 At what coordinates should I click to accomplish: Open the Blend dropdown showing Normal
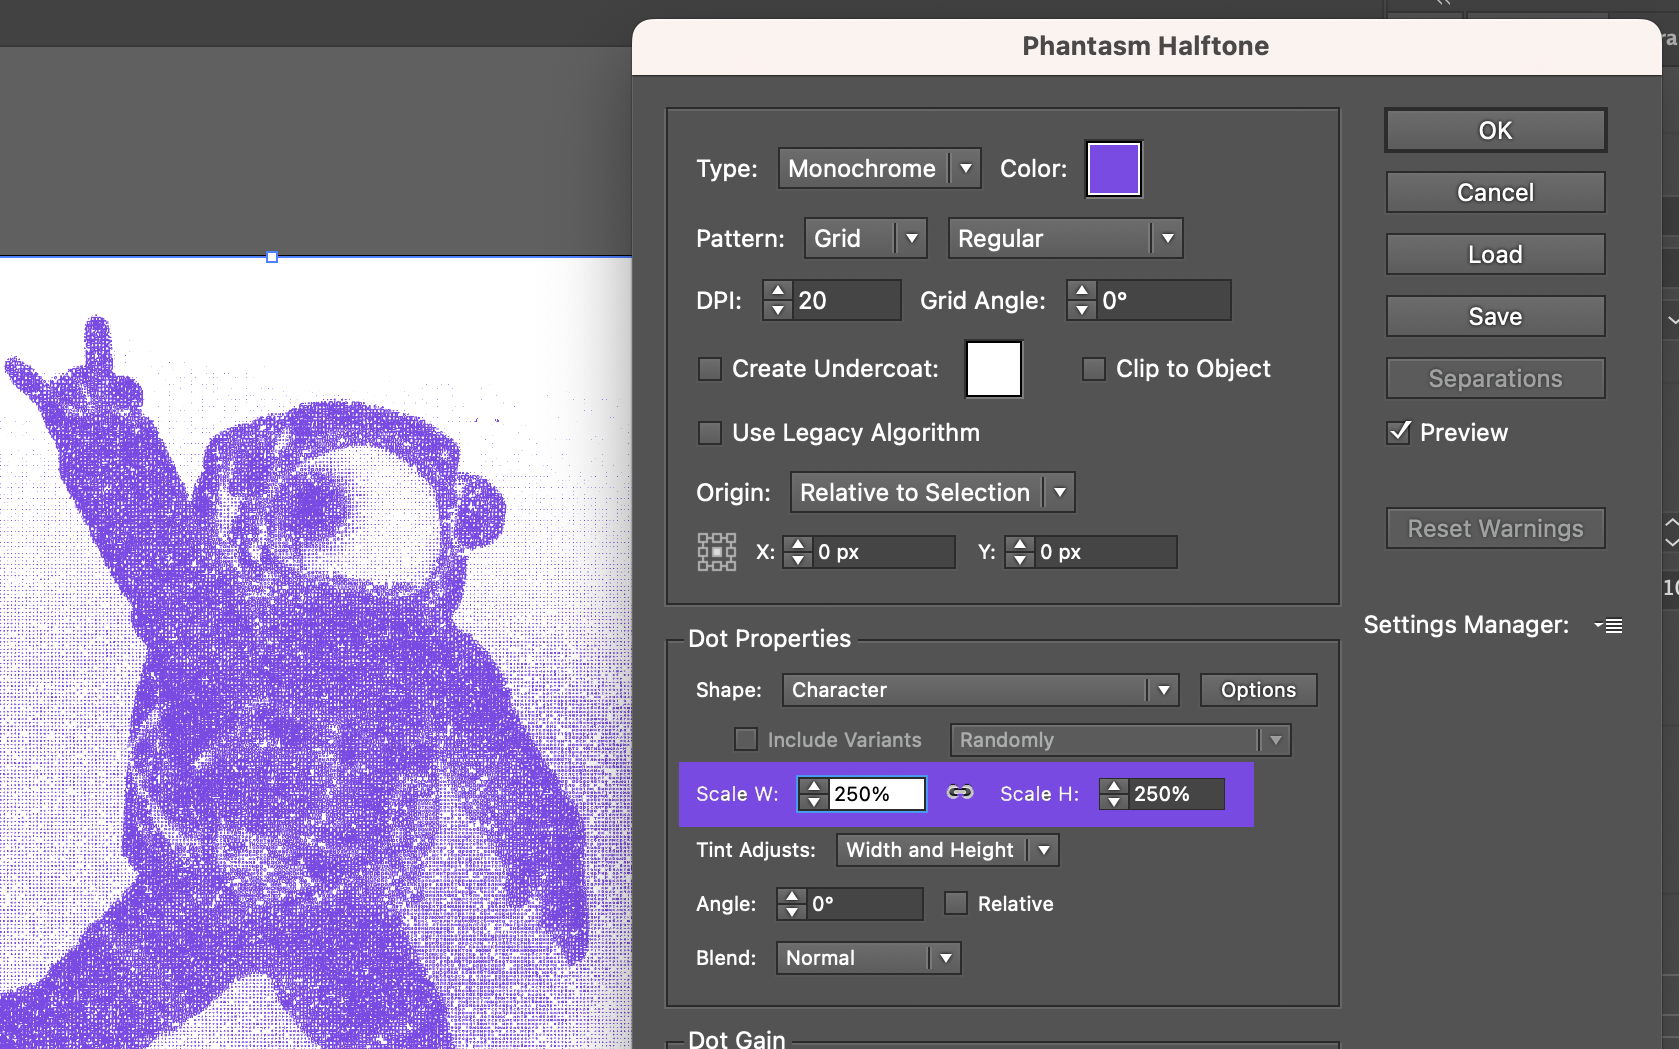[x=868, y=958]
